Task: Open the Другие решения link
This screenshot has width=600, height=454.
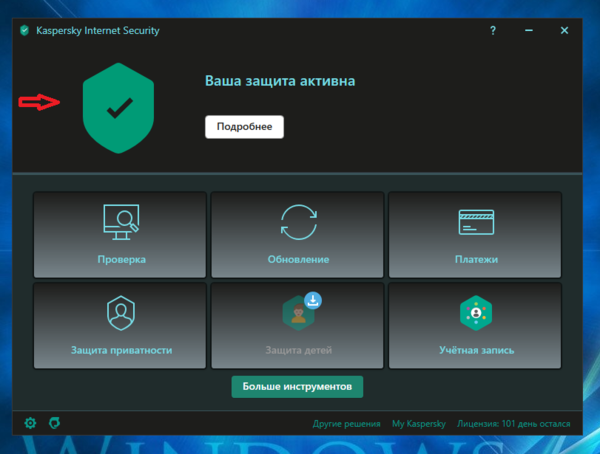Action: point(346,424)
